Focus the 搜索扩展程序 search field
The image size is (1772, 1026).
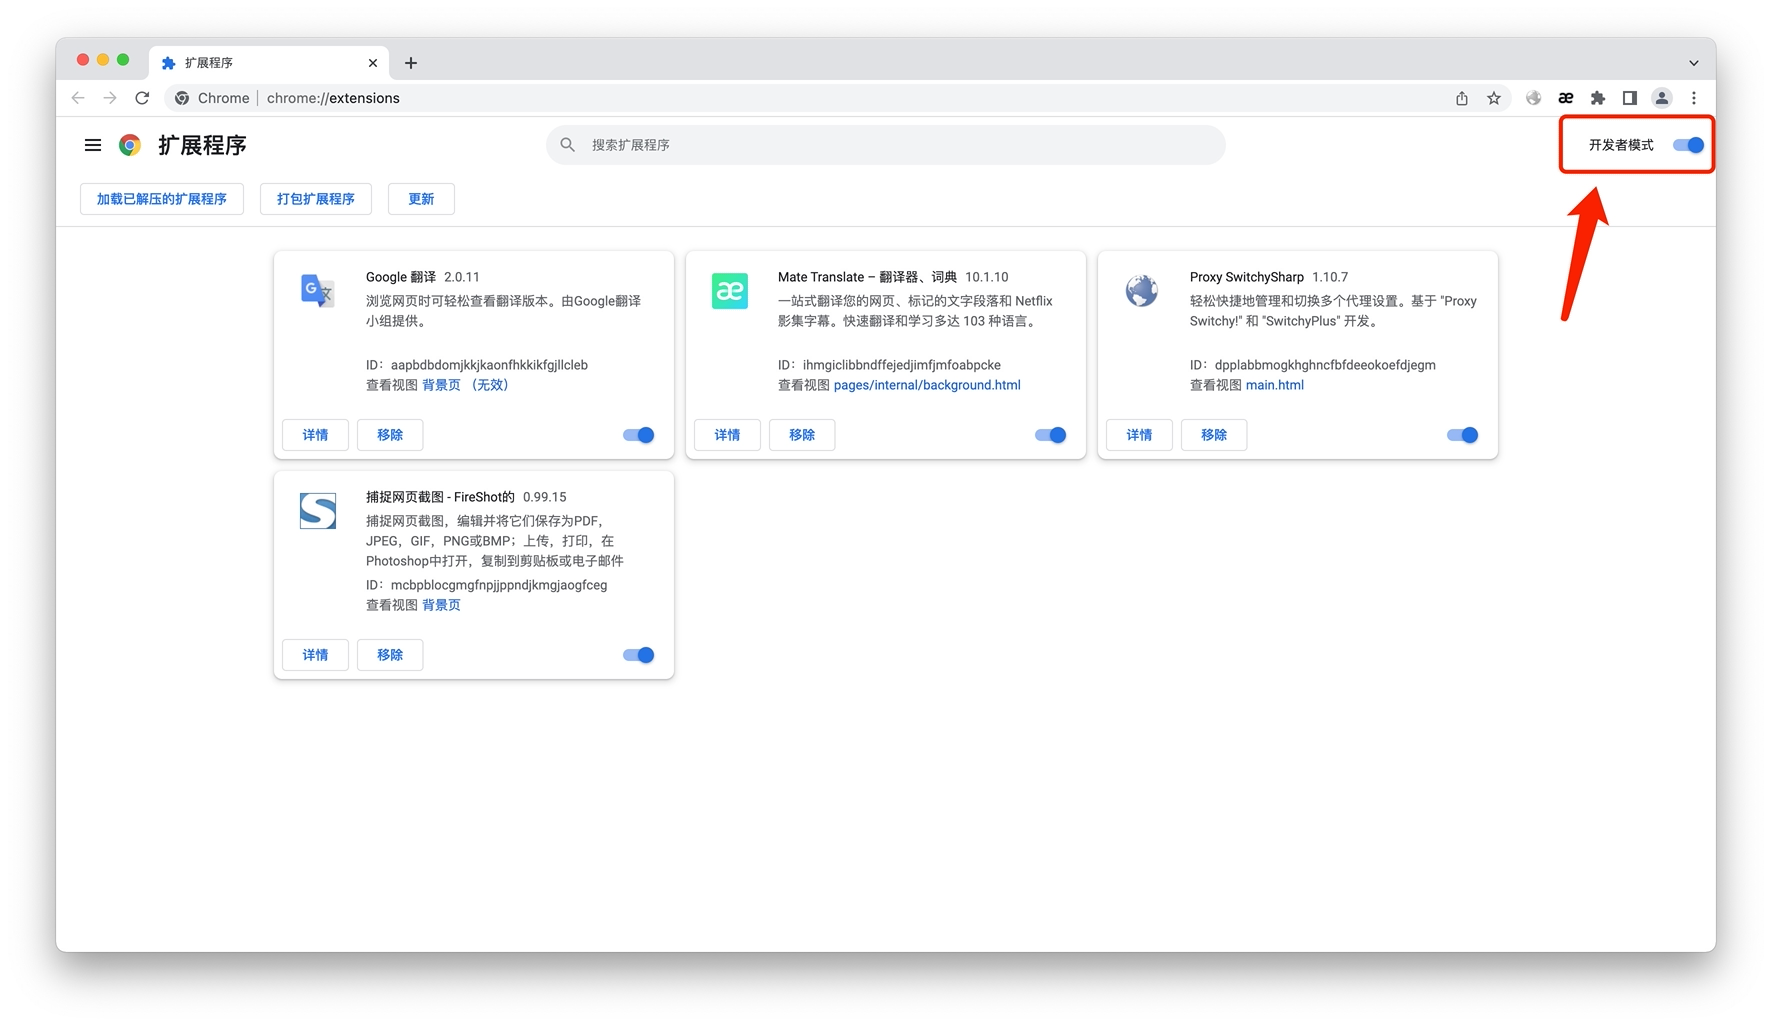point(886,145)
